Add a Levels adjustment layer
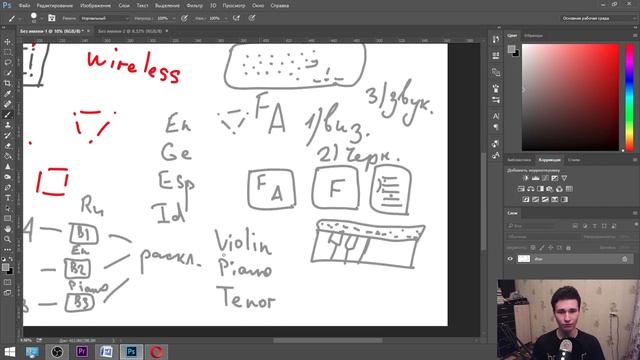 535,178
